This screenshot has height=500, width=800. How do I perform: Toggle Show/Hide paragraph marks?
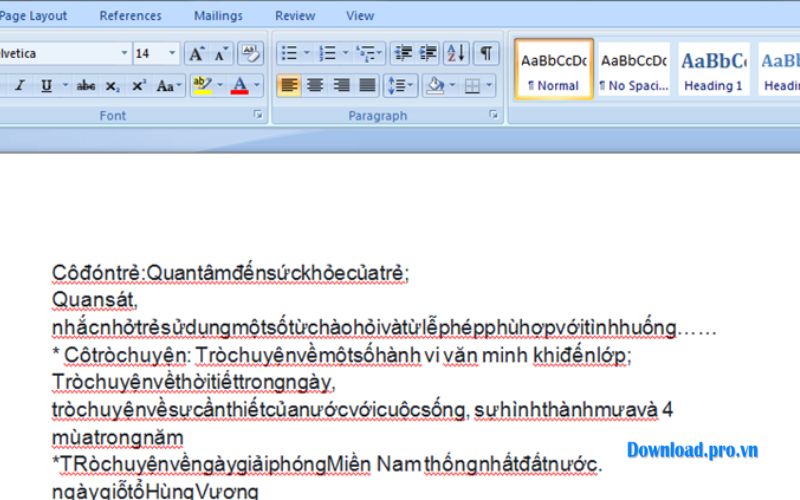(485, 54)
